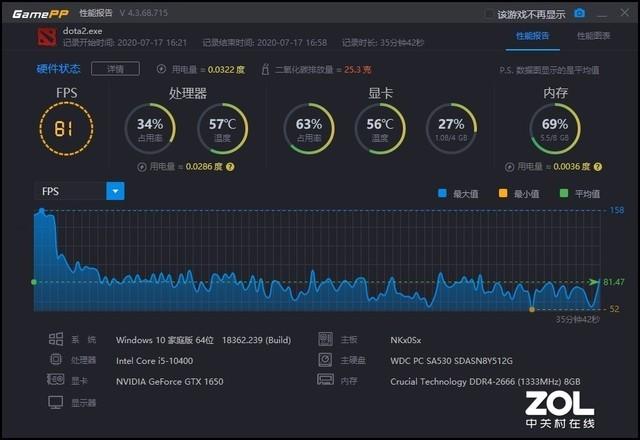Click the 'NKx0Sx' motherboard text
The width and height of the screenshot is (640, 440).
pyautogui.click(x=406, y=340)
